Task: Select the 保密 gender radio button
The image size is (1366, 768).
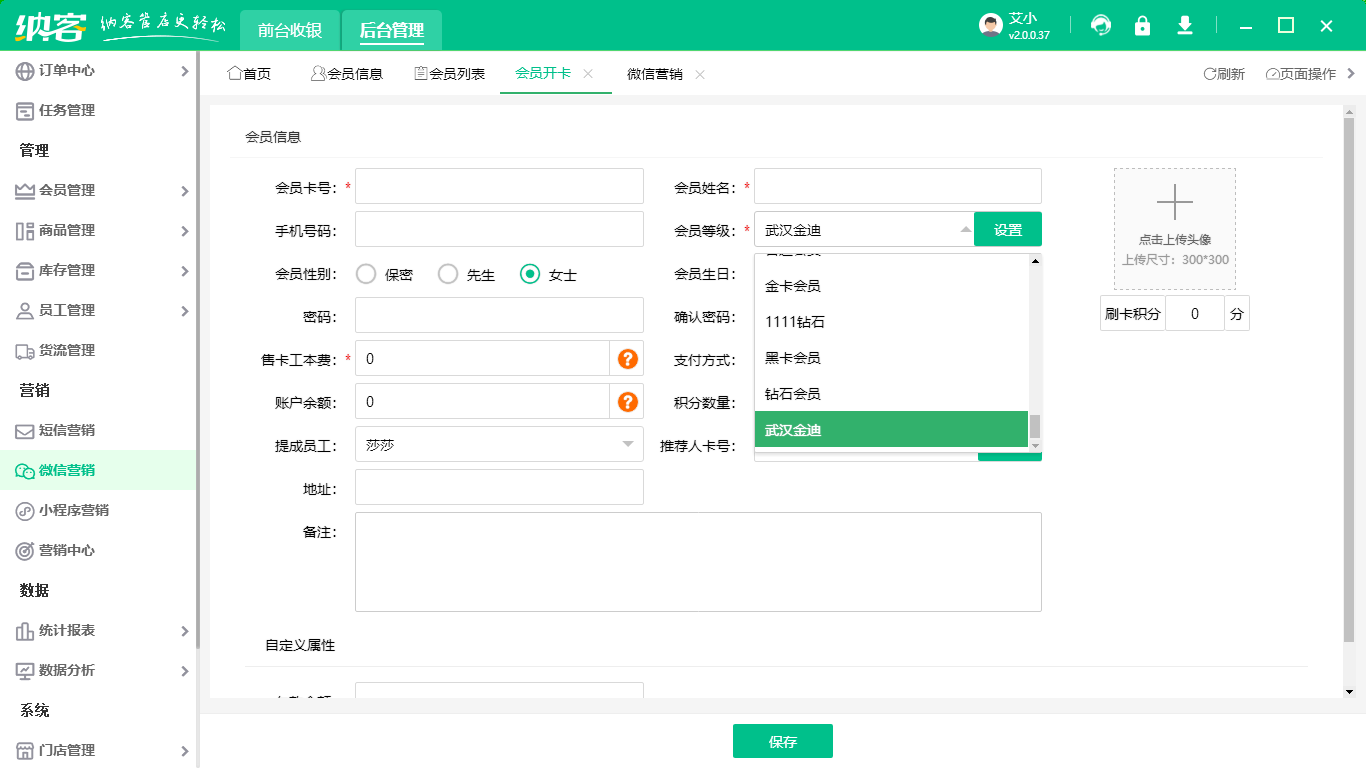Action: click(366, 274)
